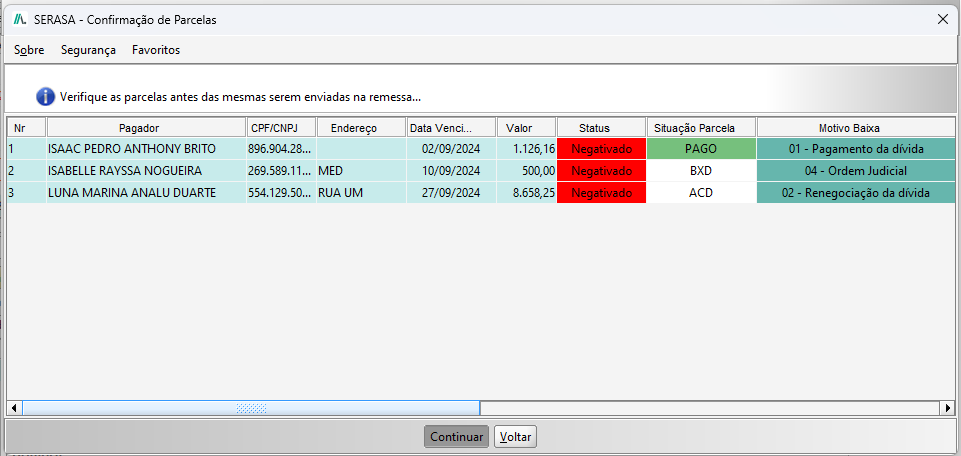Click the MED address cell
The height and width of the screenshot is (456, 961).
pos(361,171)
